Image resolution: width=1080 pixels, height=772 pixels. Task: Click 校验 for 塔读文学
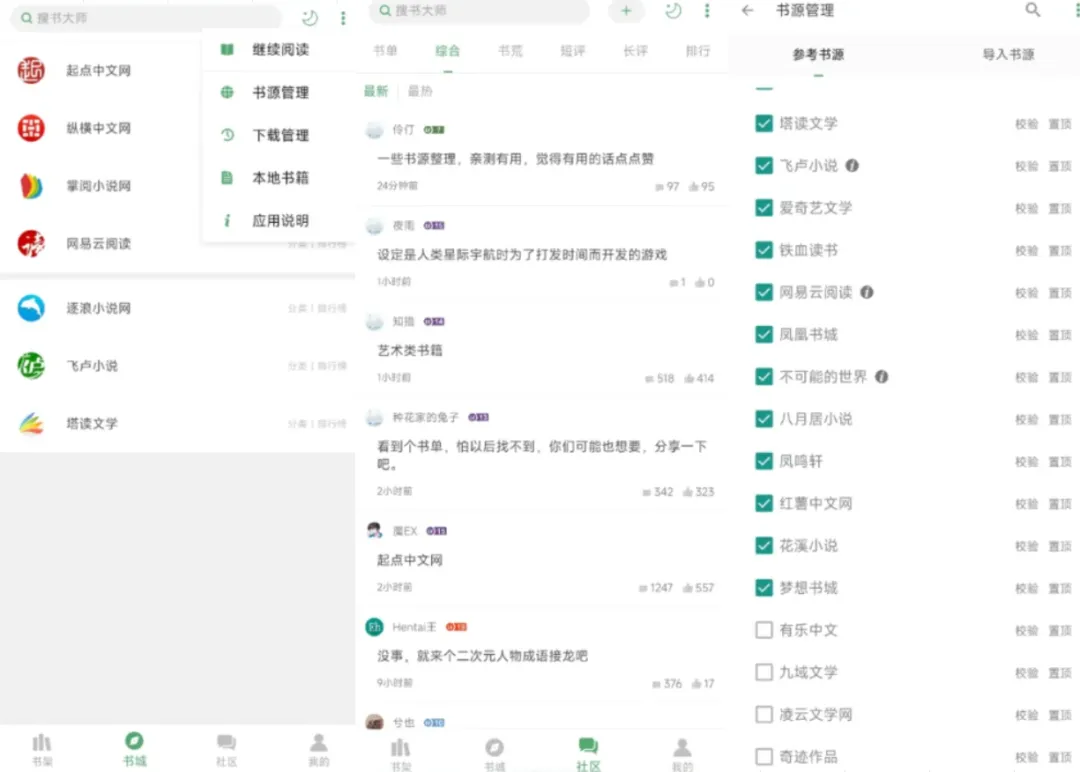(x=1026, y=124)
